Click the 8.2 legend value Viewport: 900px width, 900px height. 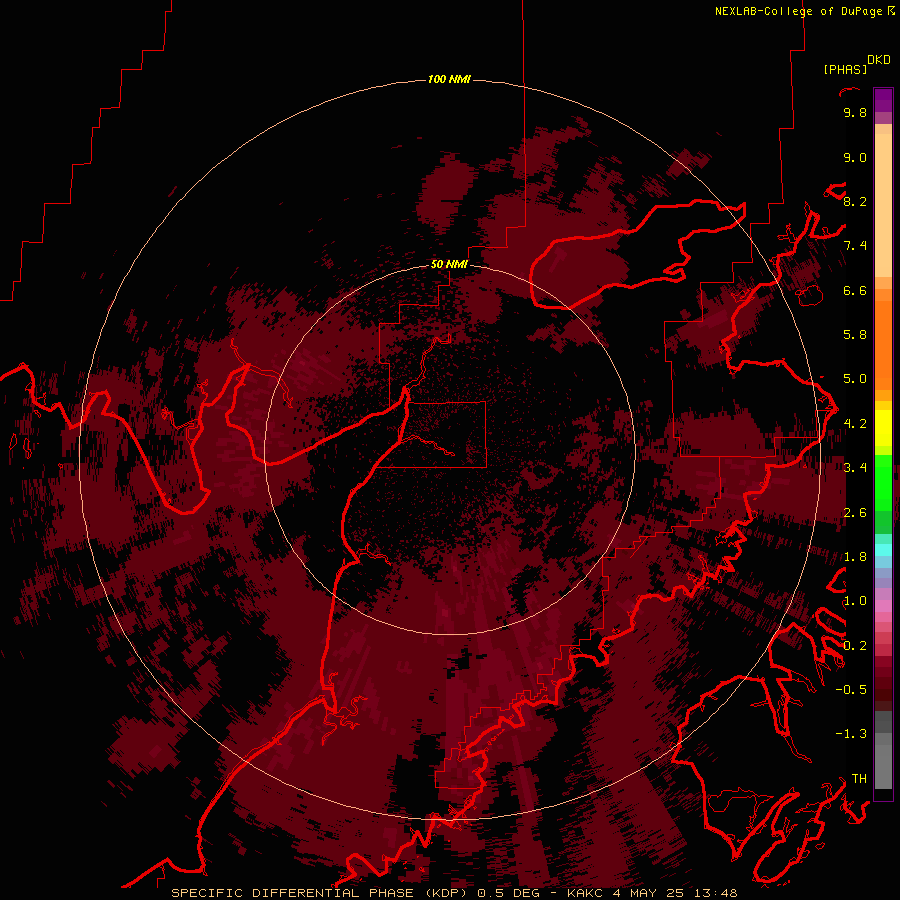tap(855, 202)
